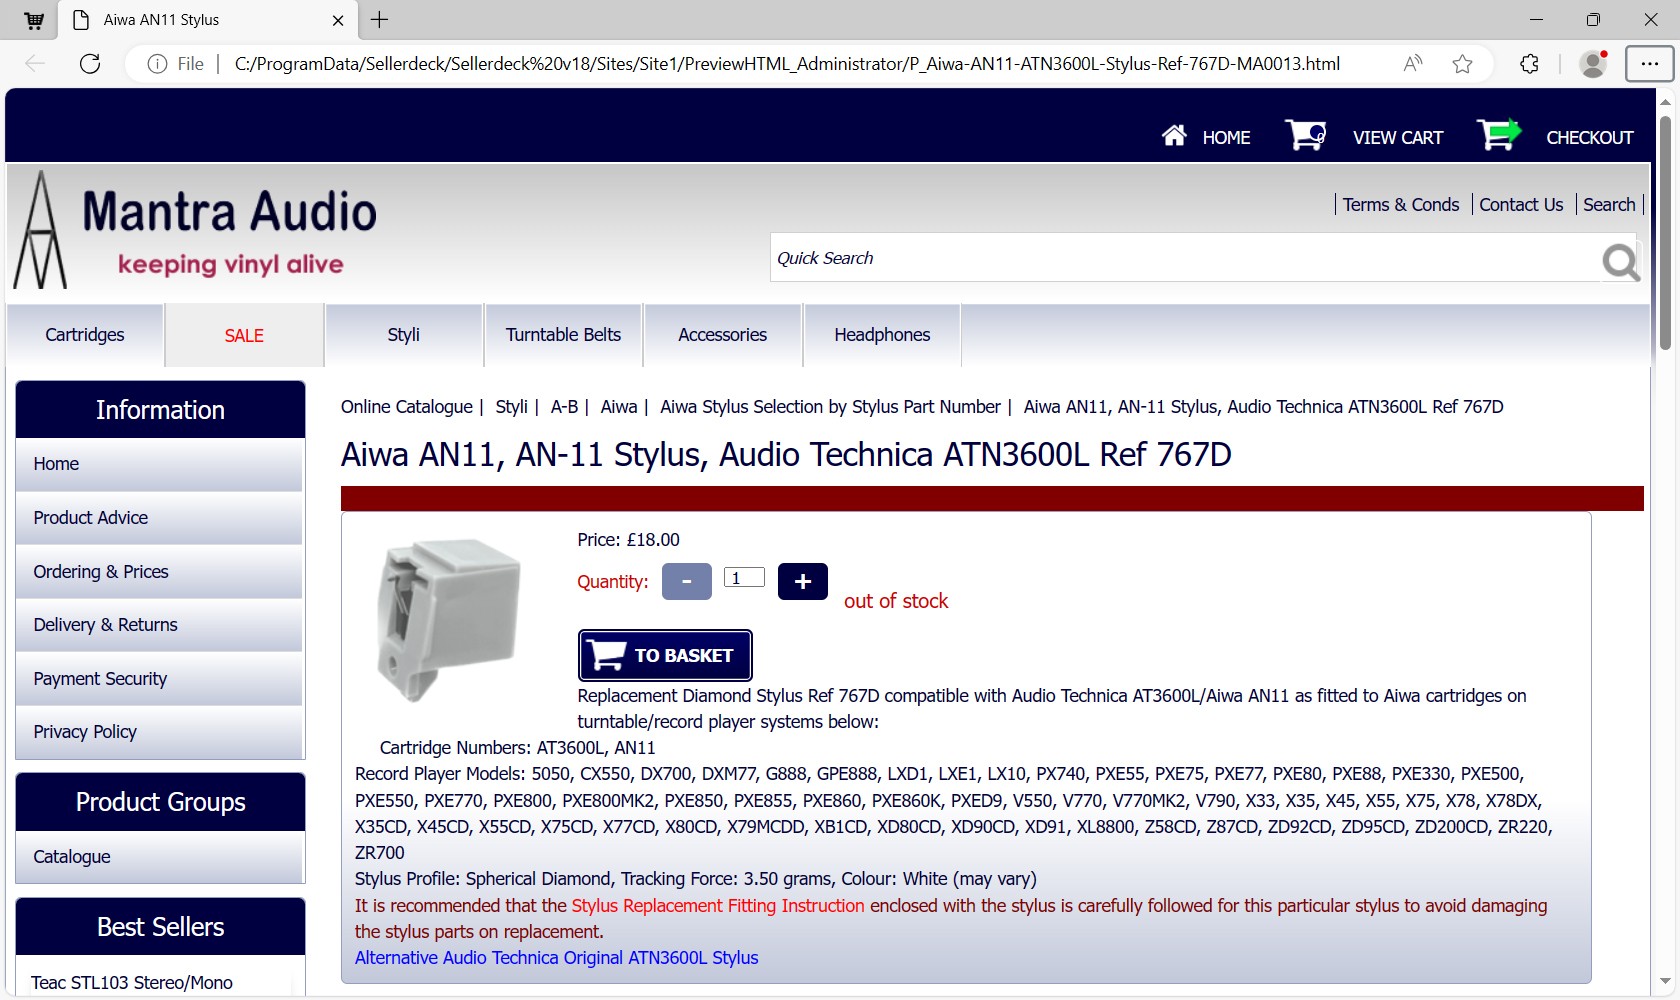Click the Stylus Replacement Fitting Instruction link
Viewport: 1680px width, 1000px height.
tap(717, 906)
